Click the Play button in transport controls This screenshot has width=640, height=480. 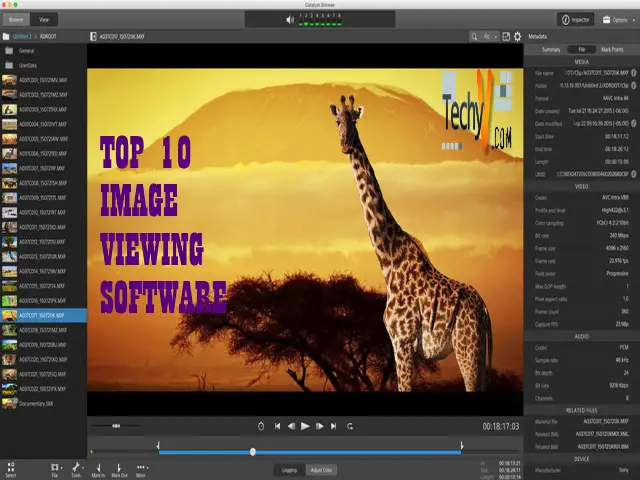tap(305, 426)
